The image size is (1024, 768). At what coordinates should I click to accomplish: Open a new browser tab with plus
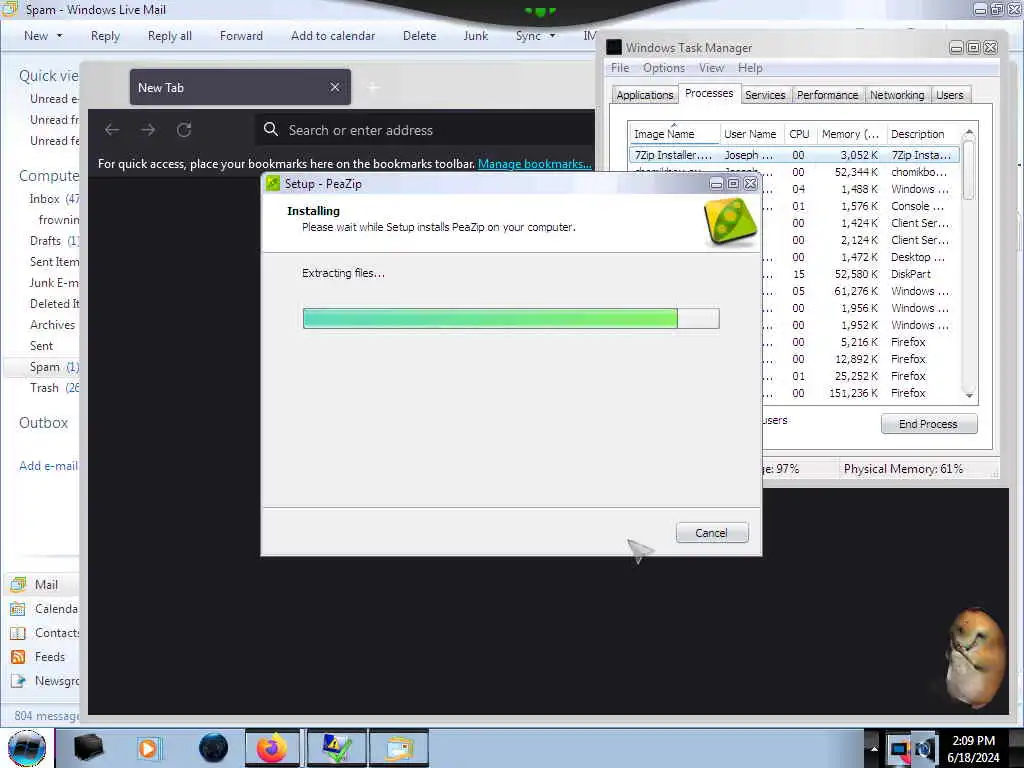pos(373,87)
